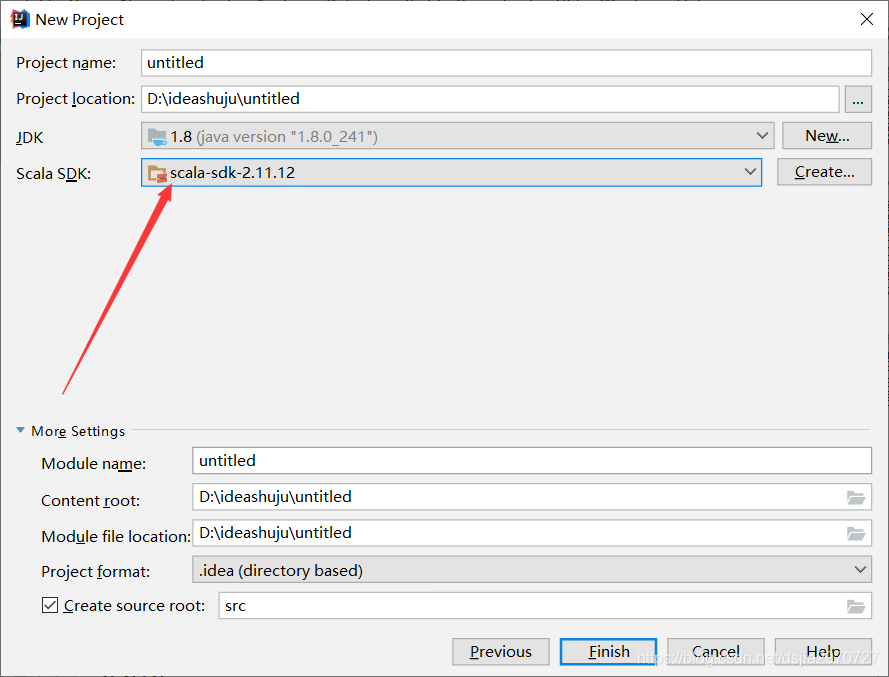Open the Scala SDK dropdown
889x677 pixels.
(x=451, y=172)
